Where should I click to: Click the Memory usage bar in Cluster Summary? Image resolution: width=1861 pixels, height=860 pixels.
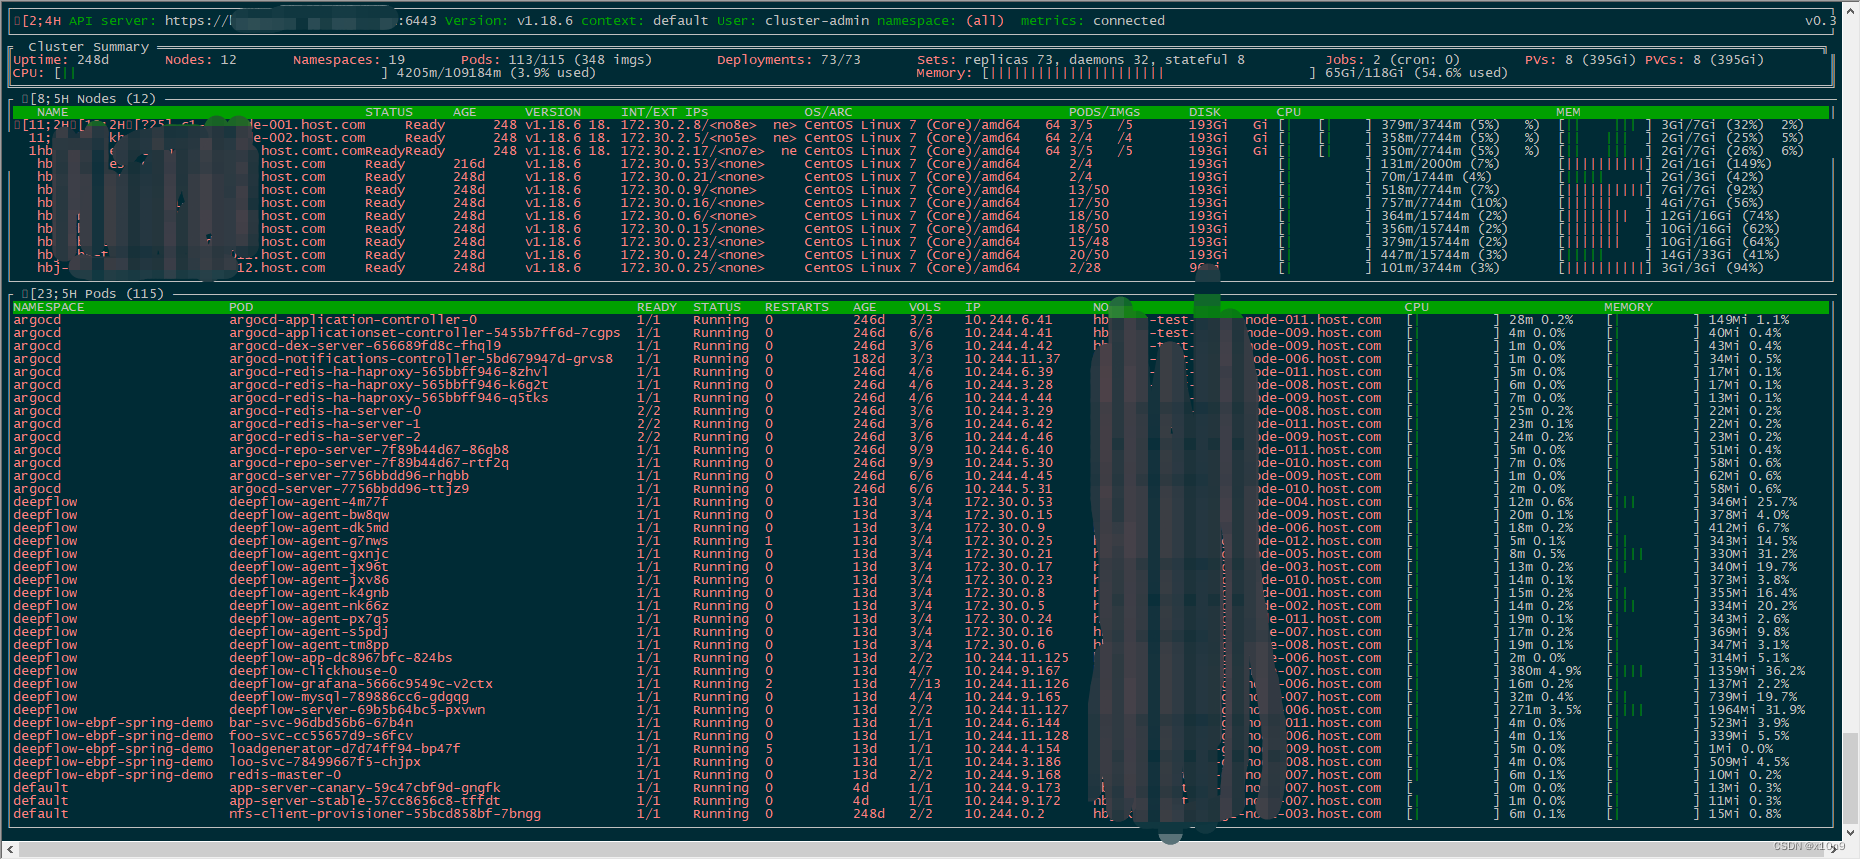[x=1149, y=73]
